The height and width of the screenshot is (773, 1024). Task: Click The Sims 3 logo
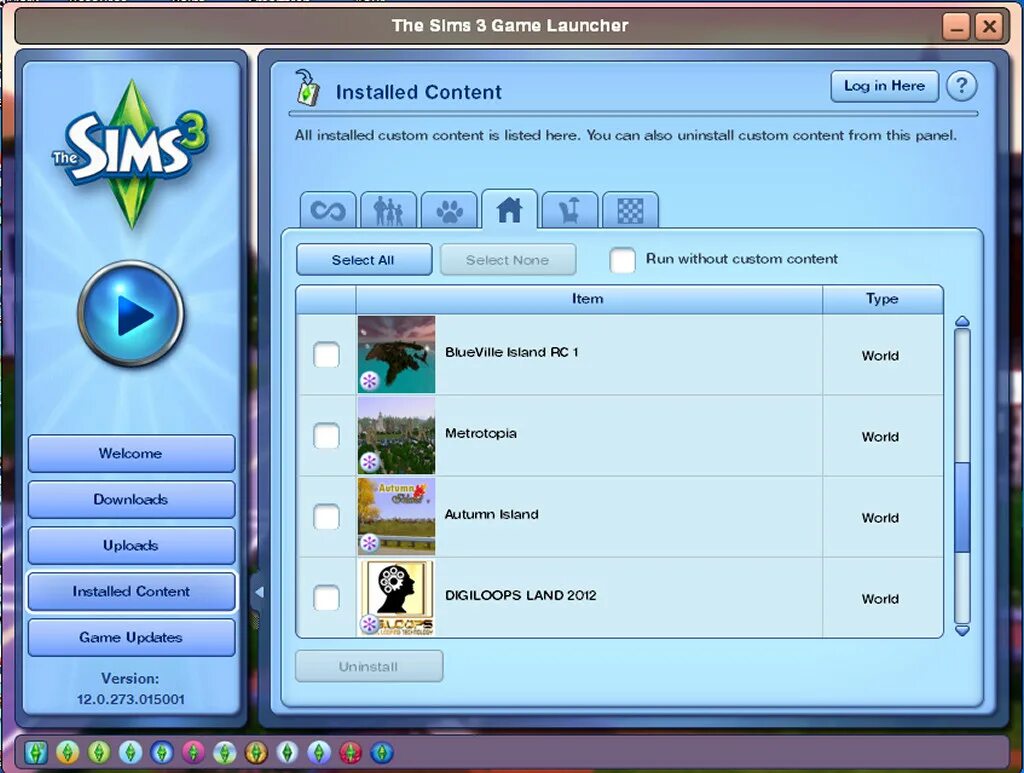tap(131, 153)
